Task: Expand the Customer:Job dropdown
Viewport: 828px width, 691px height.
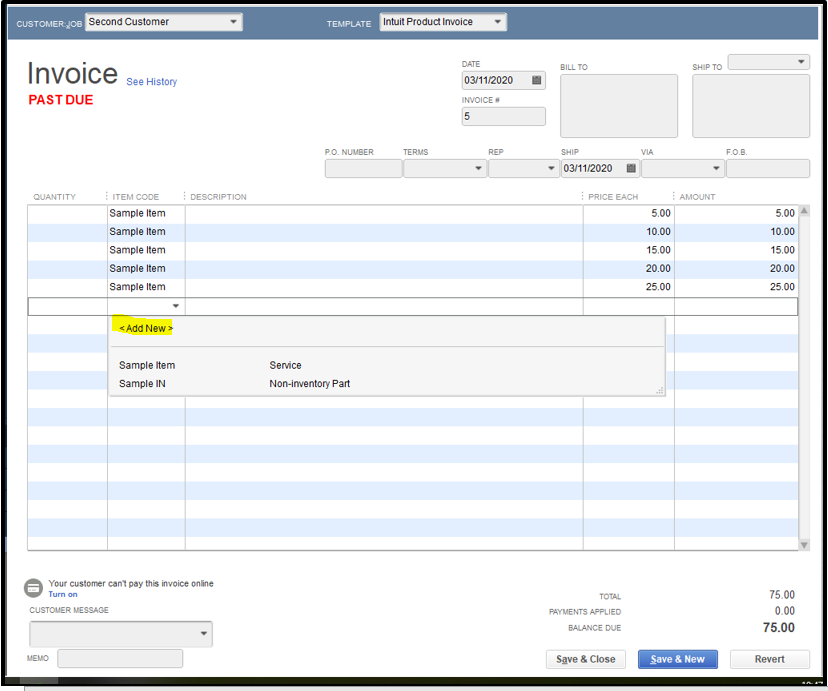Action: click(233, 22)
